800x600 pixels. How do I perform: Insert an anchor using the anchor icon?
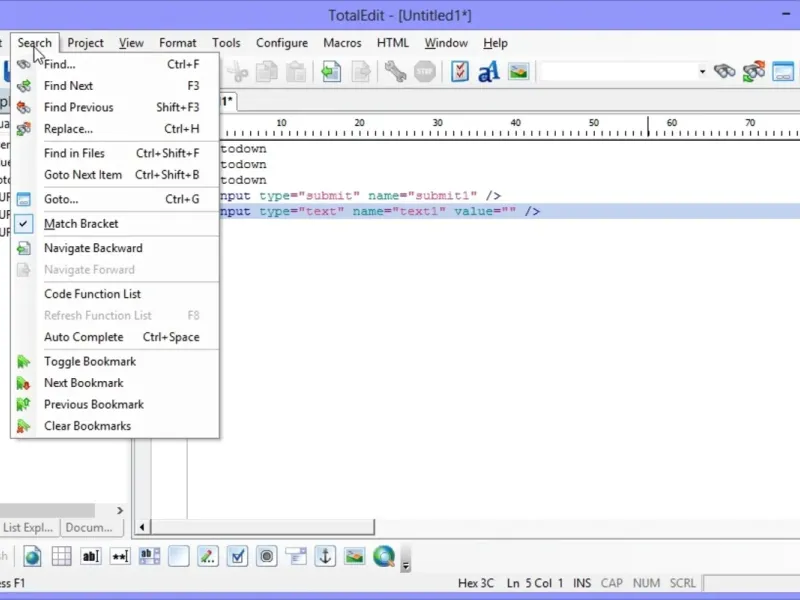point(325,556)
